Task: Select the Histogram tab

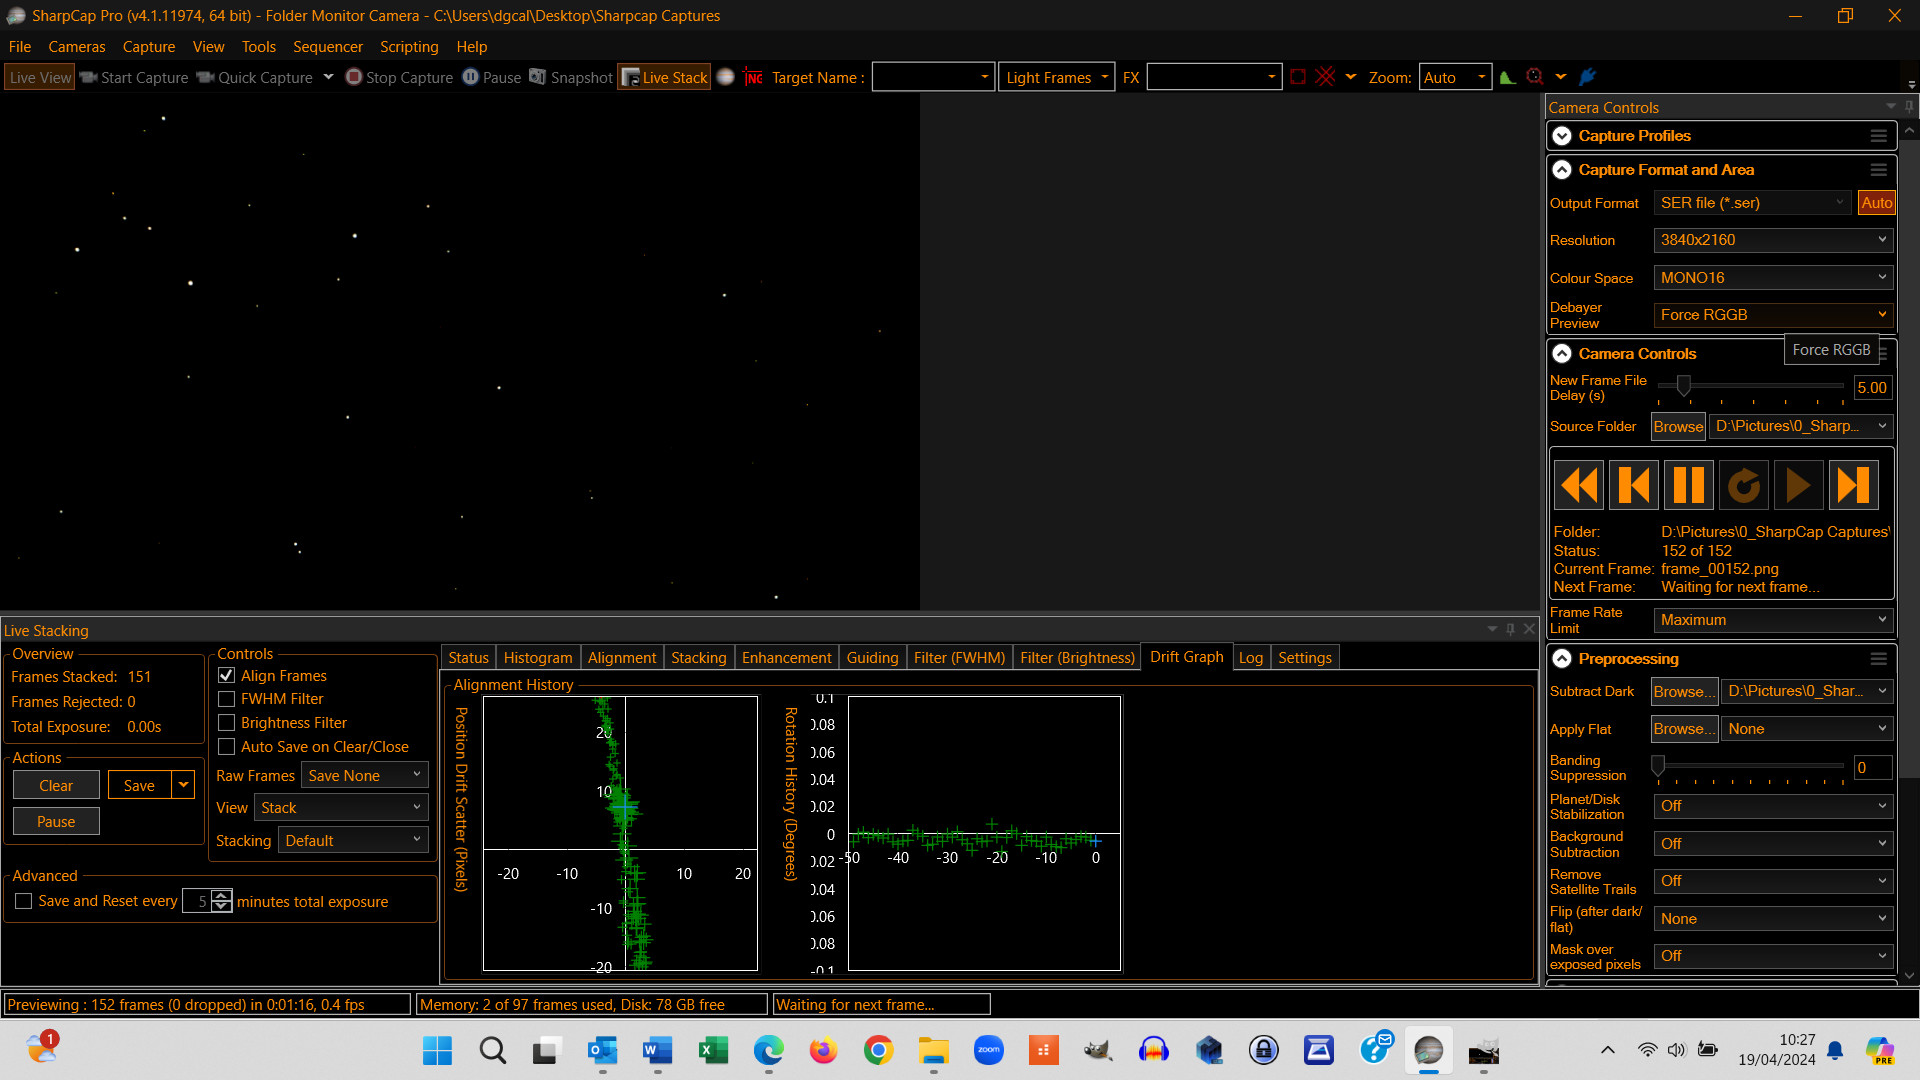Action: point(537,657)
